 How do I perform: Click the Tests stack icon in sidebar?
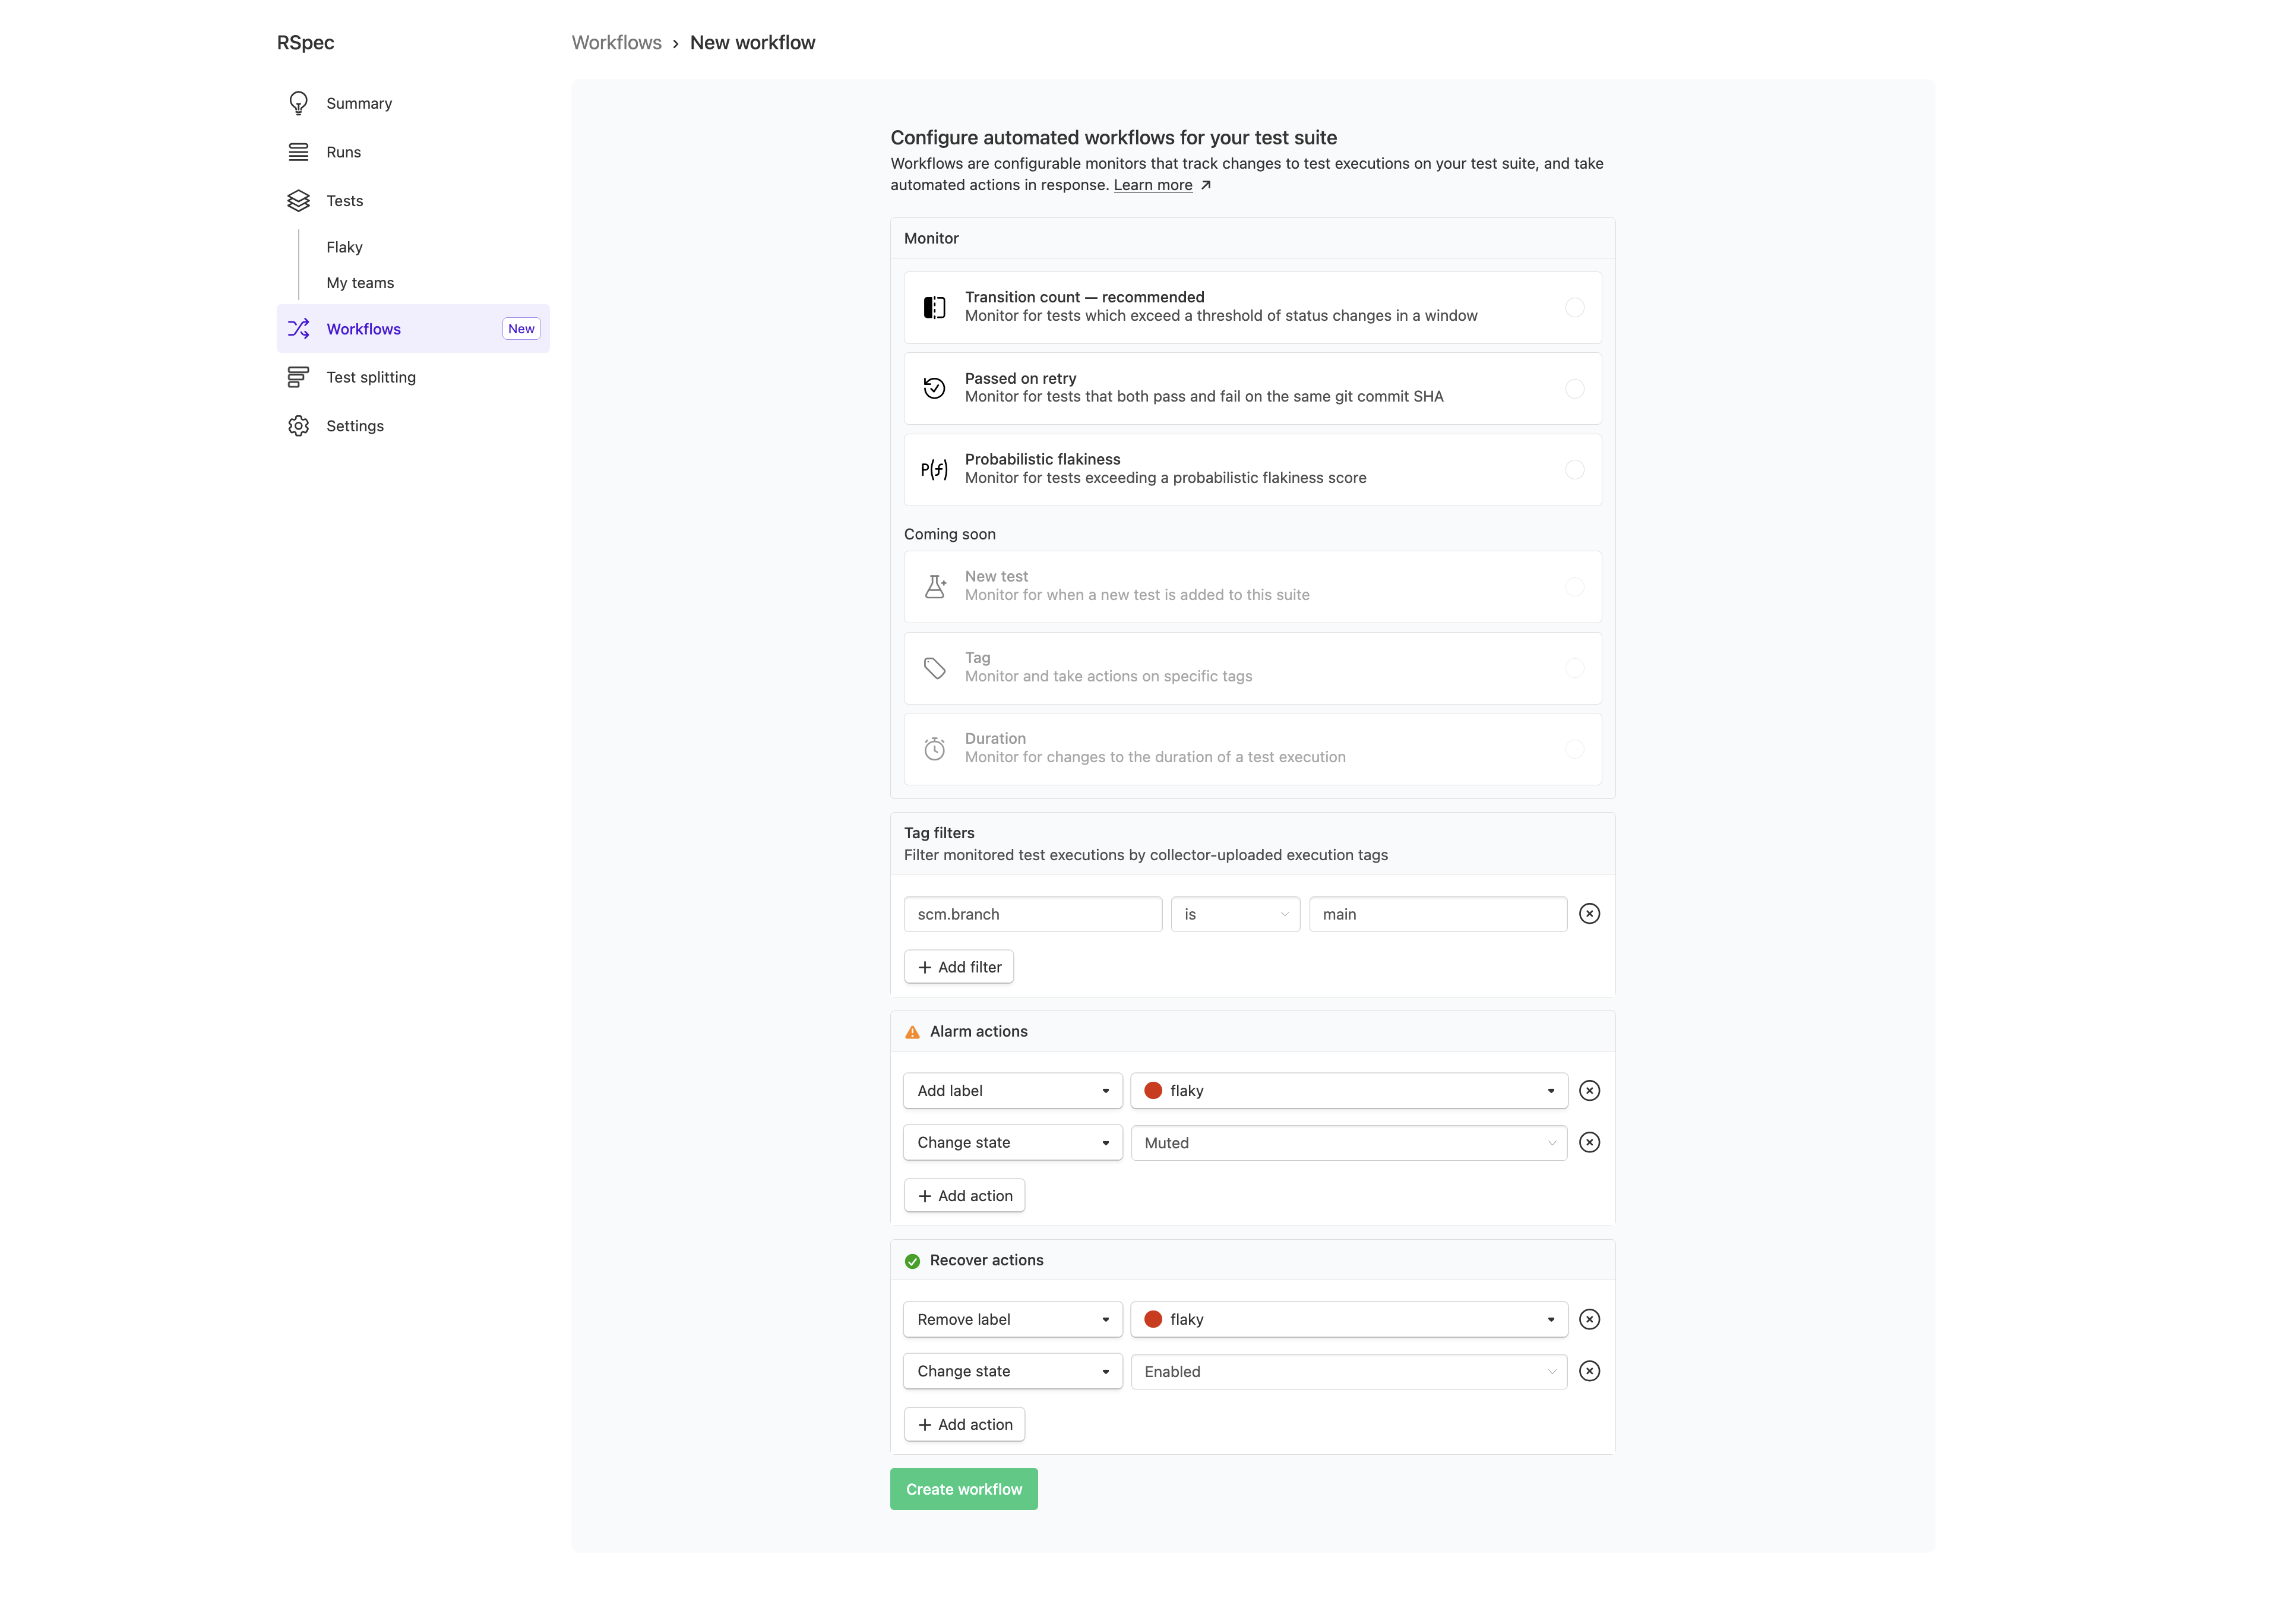(298, 200)
